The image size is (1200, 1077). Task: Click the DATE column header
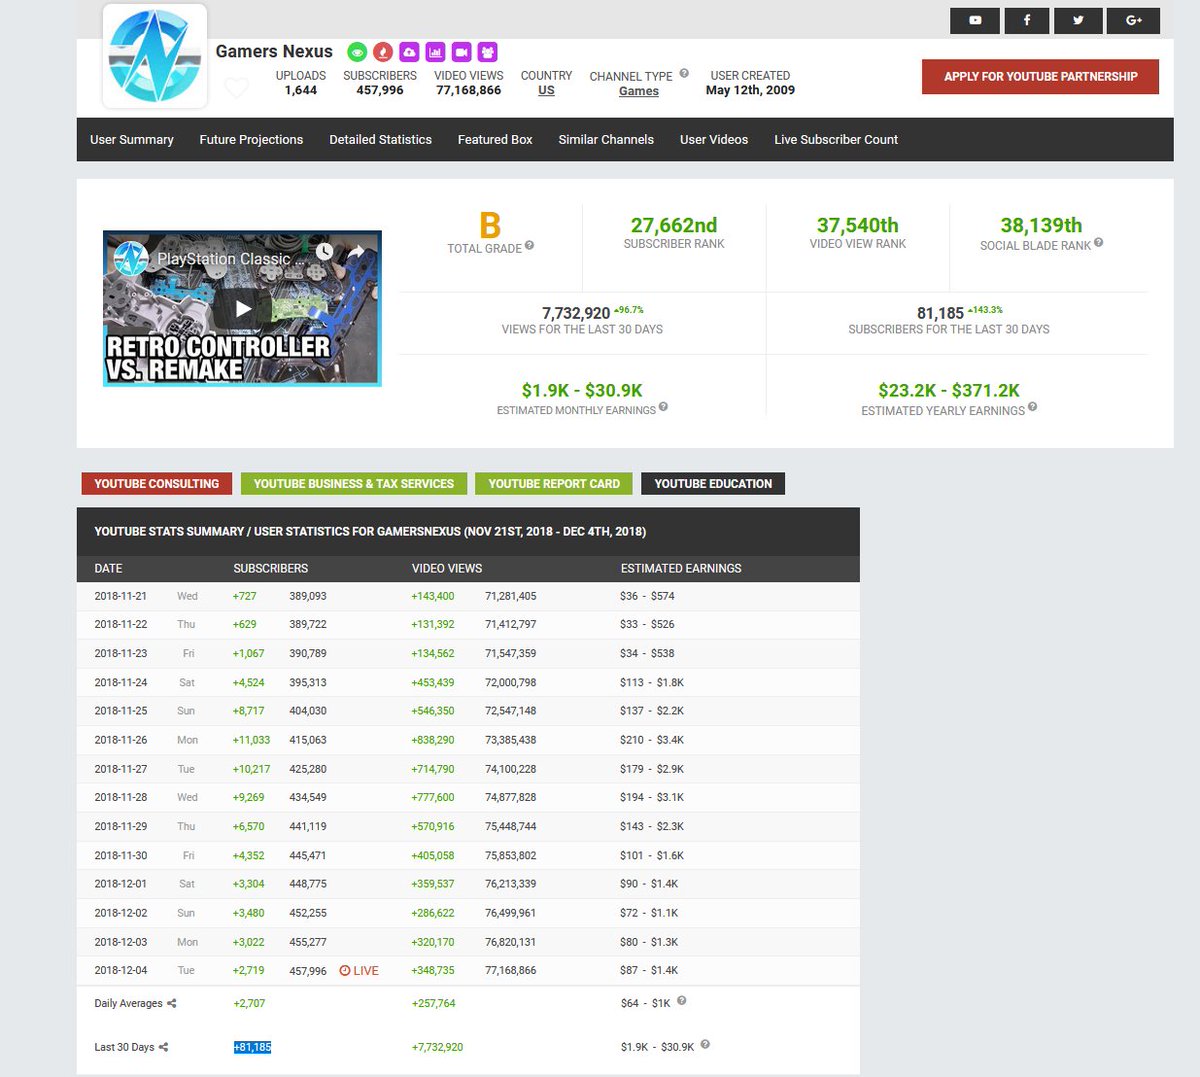point(108,568)
